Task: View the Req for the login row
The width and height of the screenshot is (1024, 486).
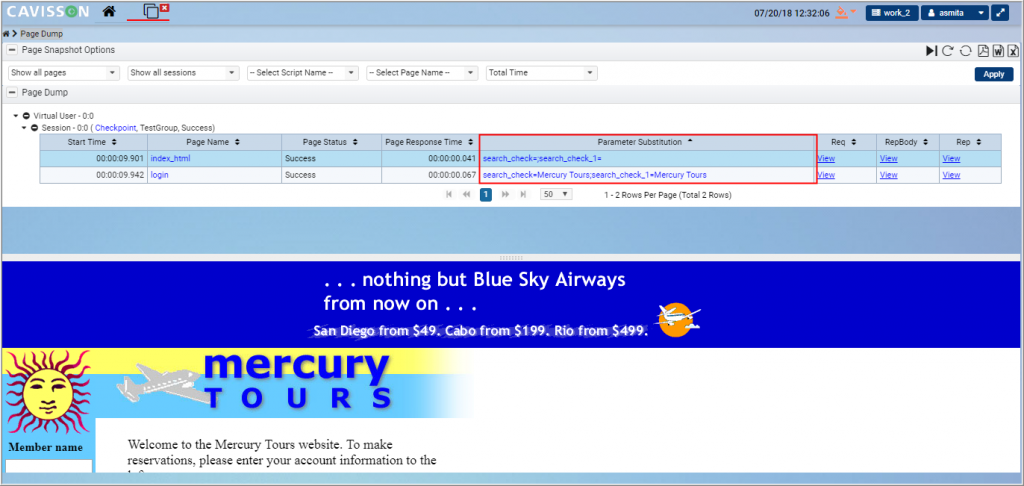Action: pyautogui.click(x=826, y=175)
